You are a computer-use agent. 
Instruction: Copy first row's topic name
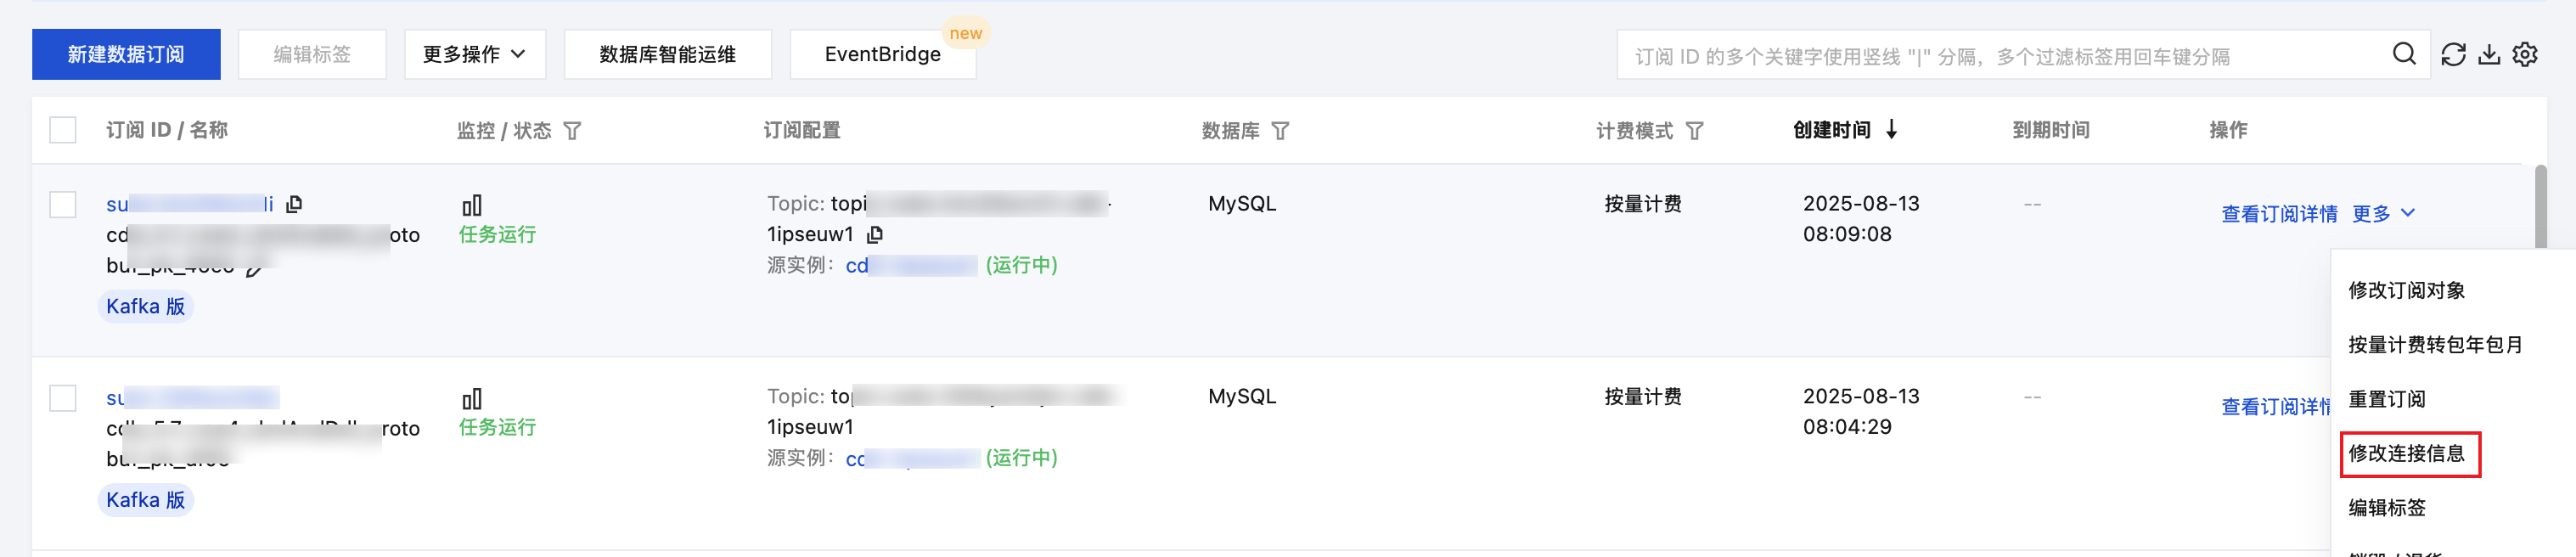875,235
